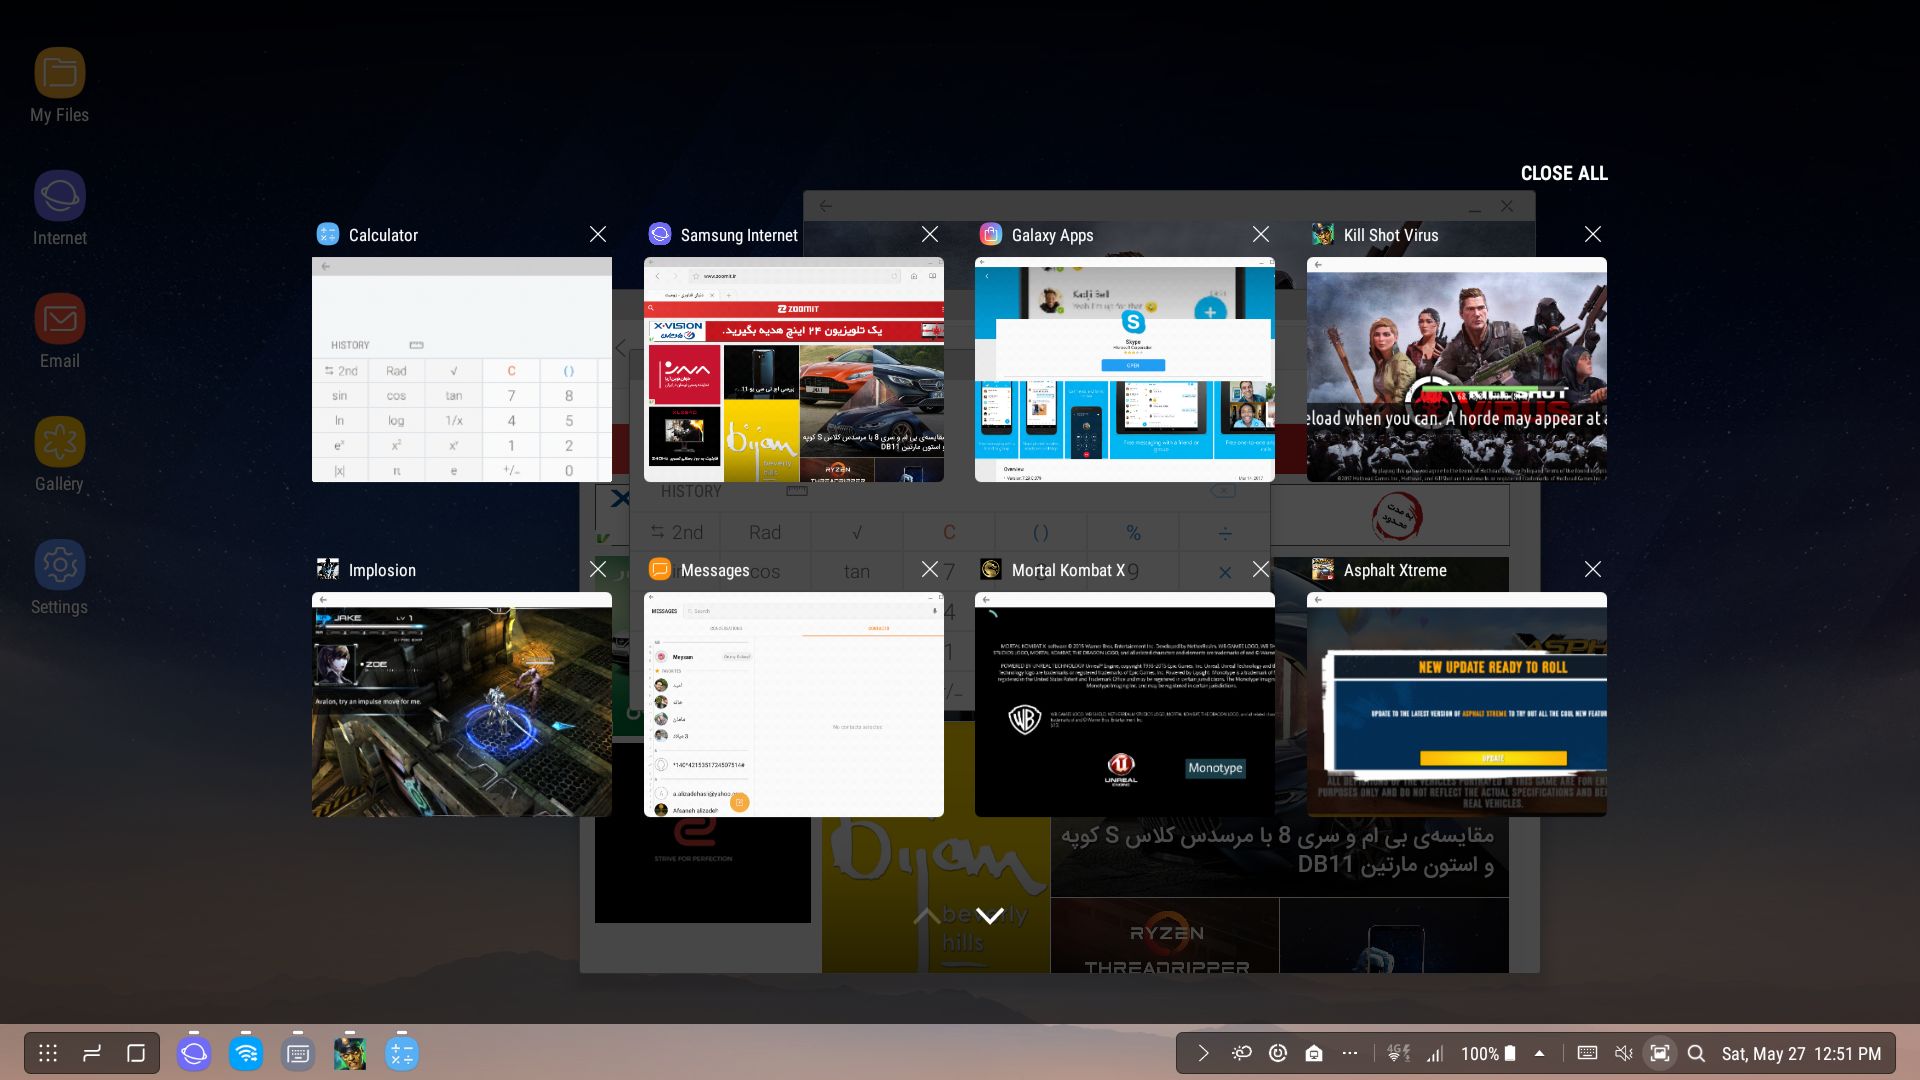This screenshot has height=1080, width=1920.
Task: Close the Implosion recent card
Action: point(598,569)
